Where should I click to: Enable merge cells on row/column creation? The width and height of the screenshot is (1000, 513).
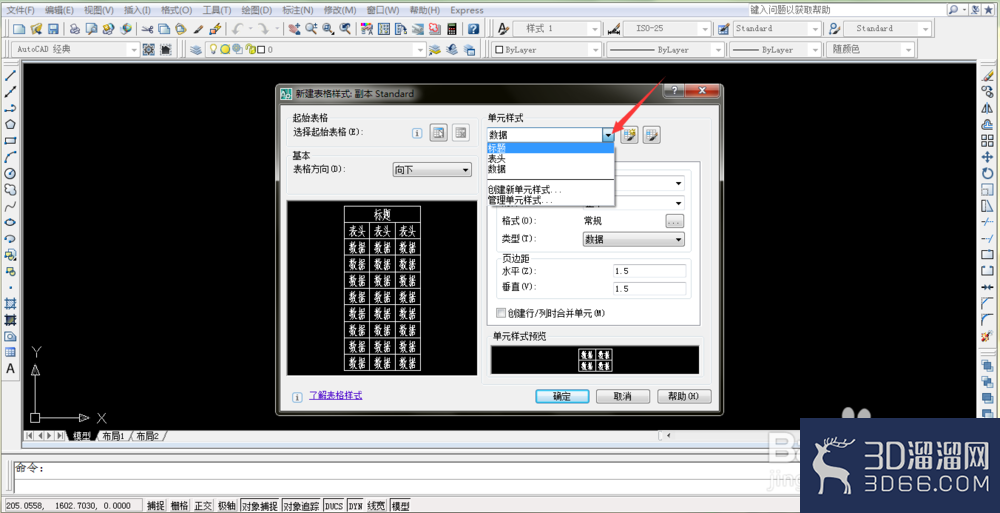[x=501, y=313]
